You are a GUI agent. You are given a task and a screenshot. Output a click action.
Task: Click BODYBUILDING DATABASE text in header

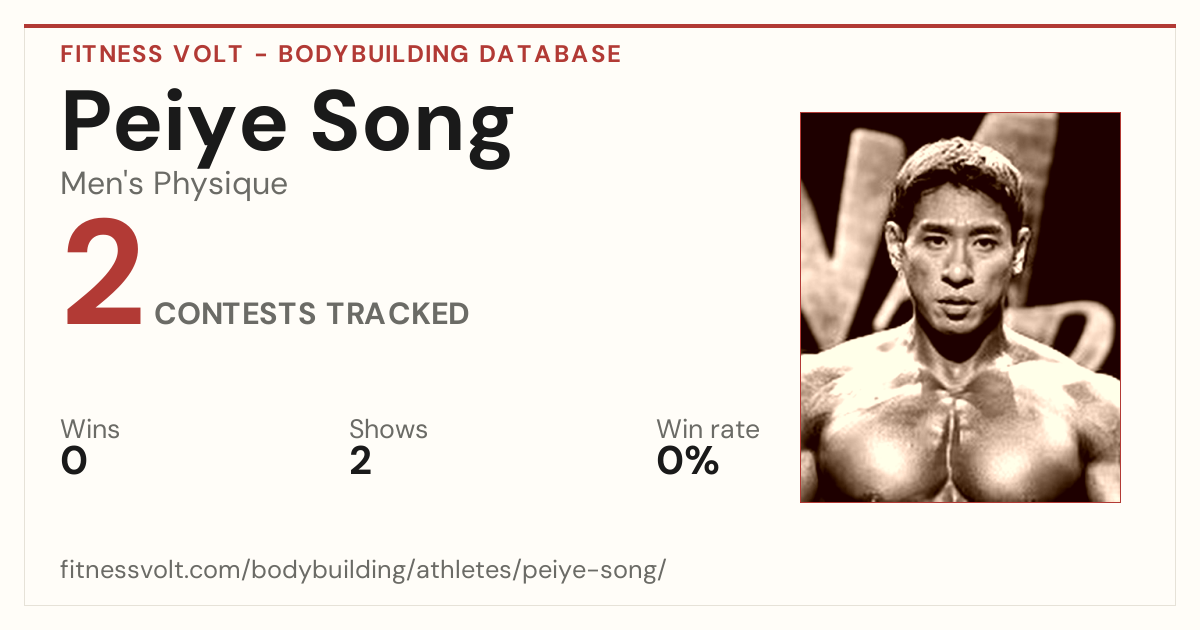point(450,54)
